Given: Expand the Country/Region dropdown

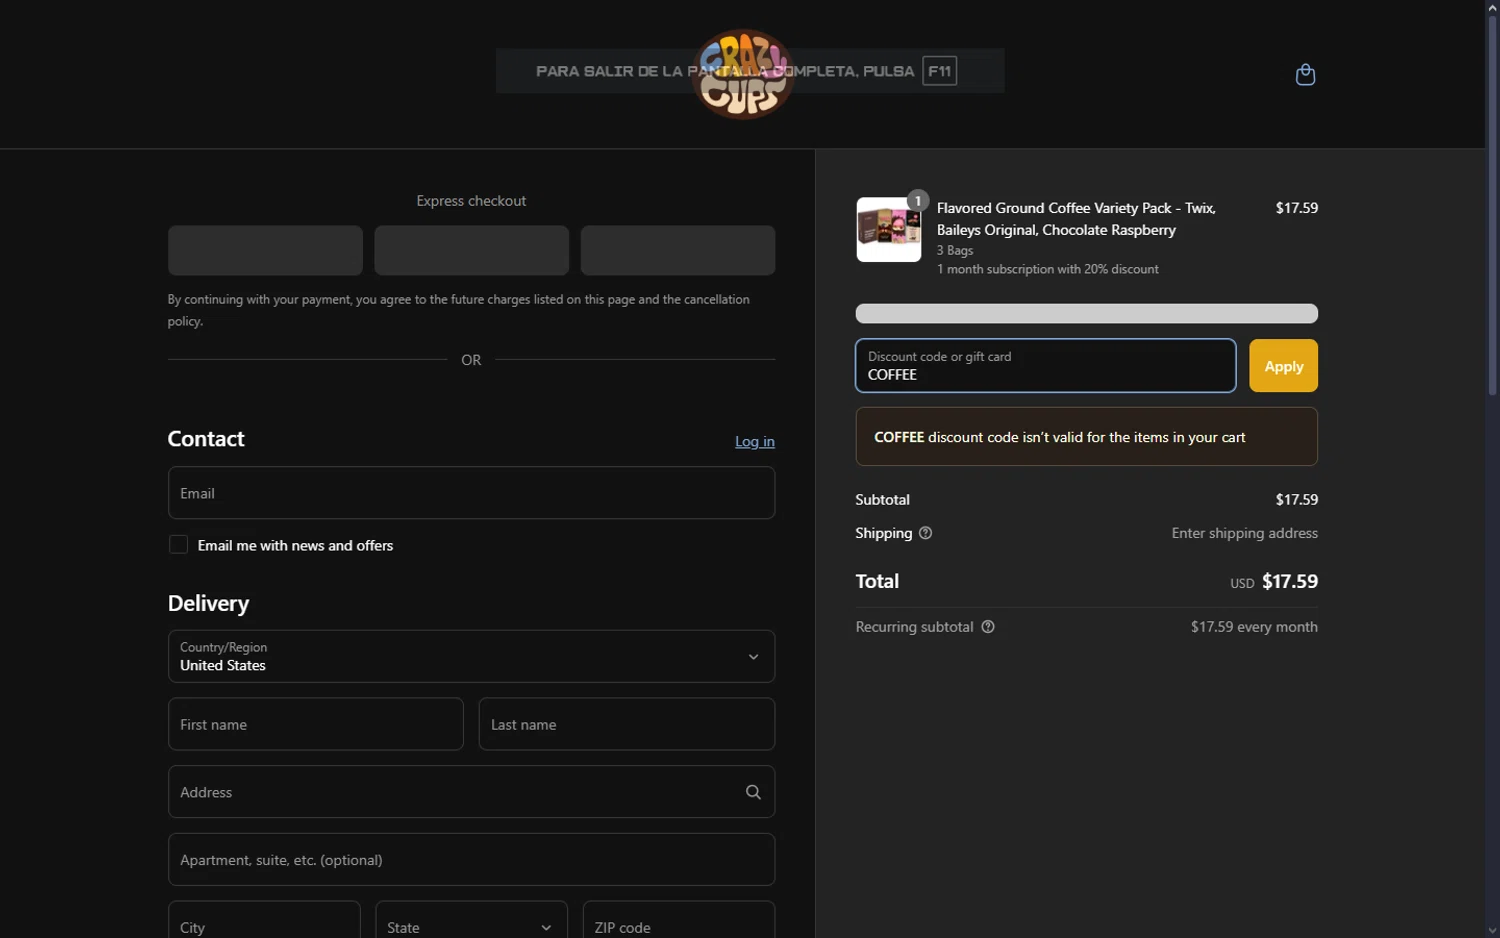Looking at the screenshot, I should point(471,656).
